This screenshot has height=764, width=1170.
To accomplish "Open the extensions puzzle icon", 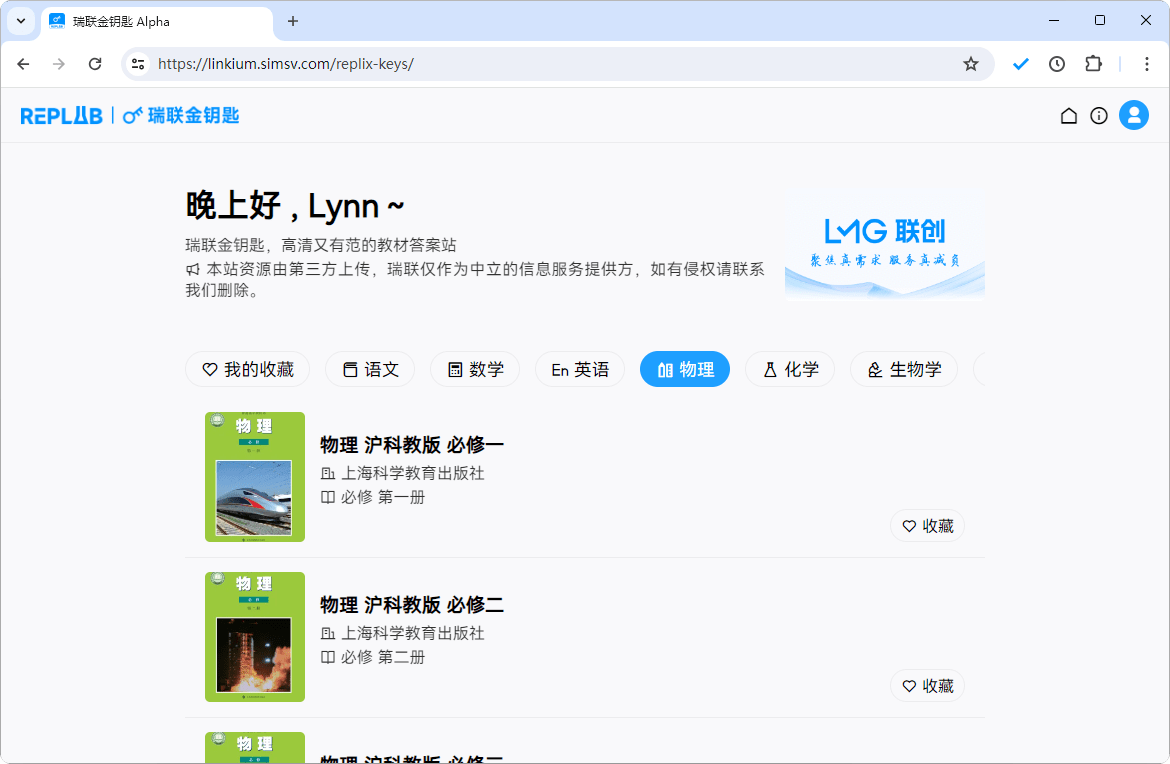I will (1093, 64).
